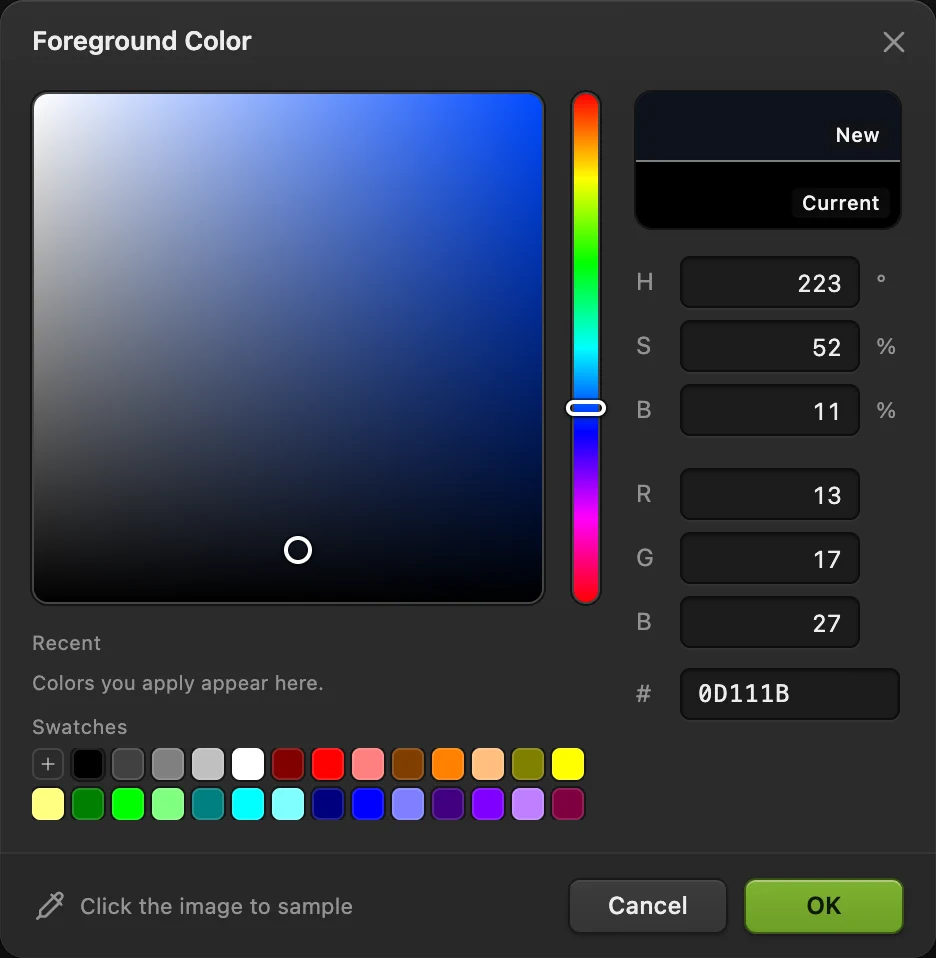Viewport: 936px width, 958px height.
Task: Click the hue slider handle
Action: click(x=586, y=408)
